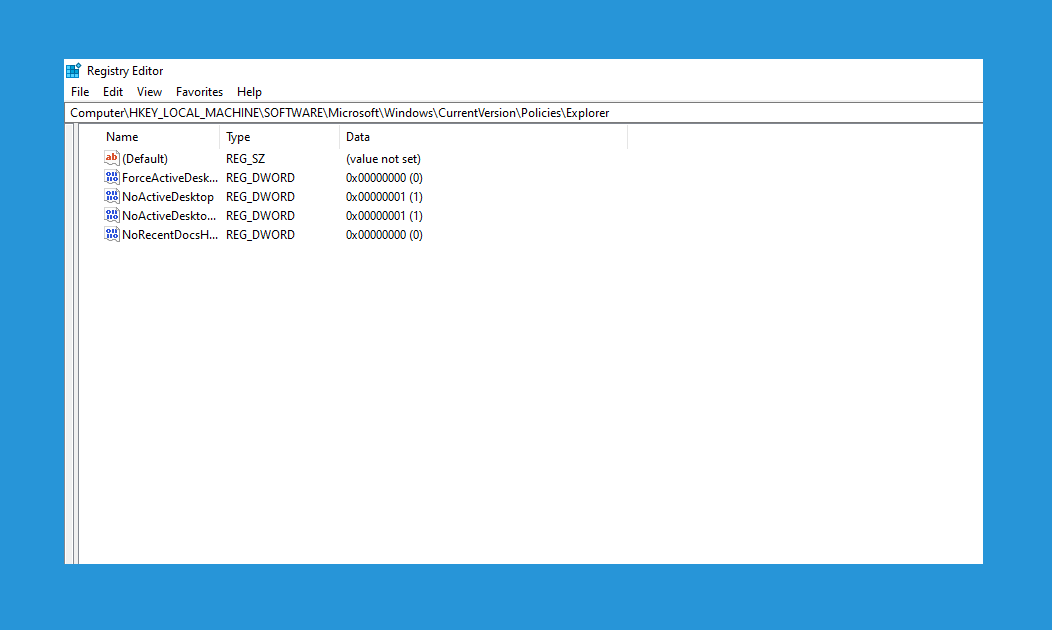
Task: Click the registry path address bar
Action: pyautogui.click(x=524, y=113)
